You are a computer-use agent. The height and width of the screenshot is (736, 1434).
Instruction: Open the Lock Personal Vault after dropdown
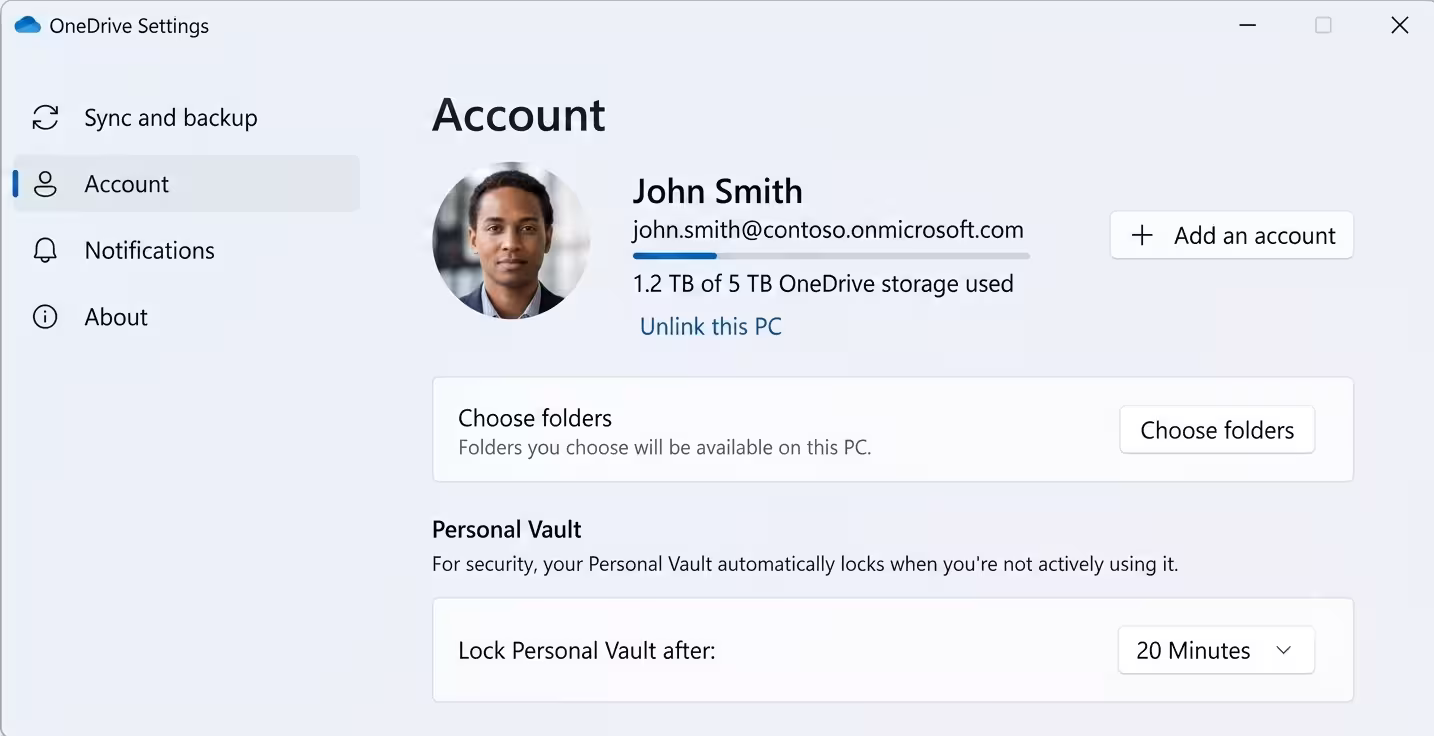(x=1216, y=650)
